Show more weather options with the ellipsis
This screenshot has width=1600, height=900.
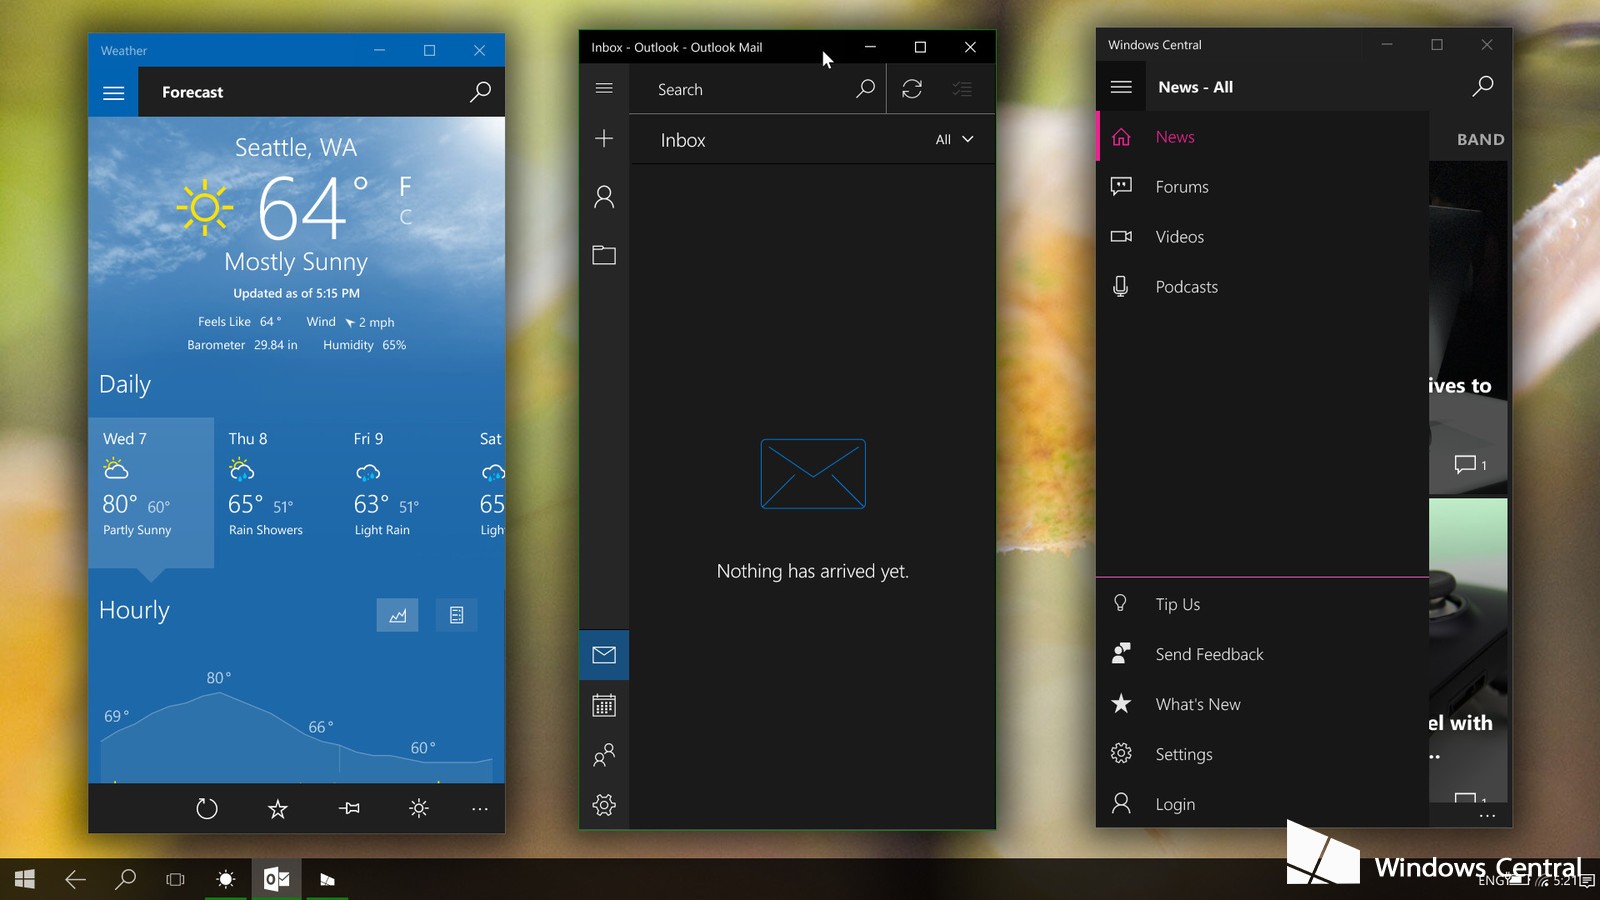click(x=480, y=808)
